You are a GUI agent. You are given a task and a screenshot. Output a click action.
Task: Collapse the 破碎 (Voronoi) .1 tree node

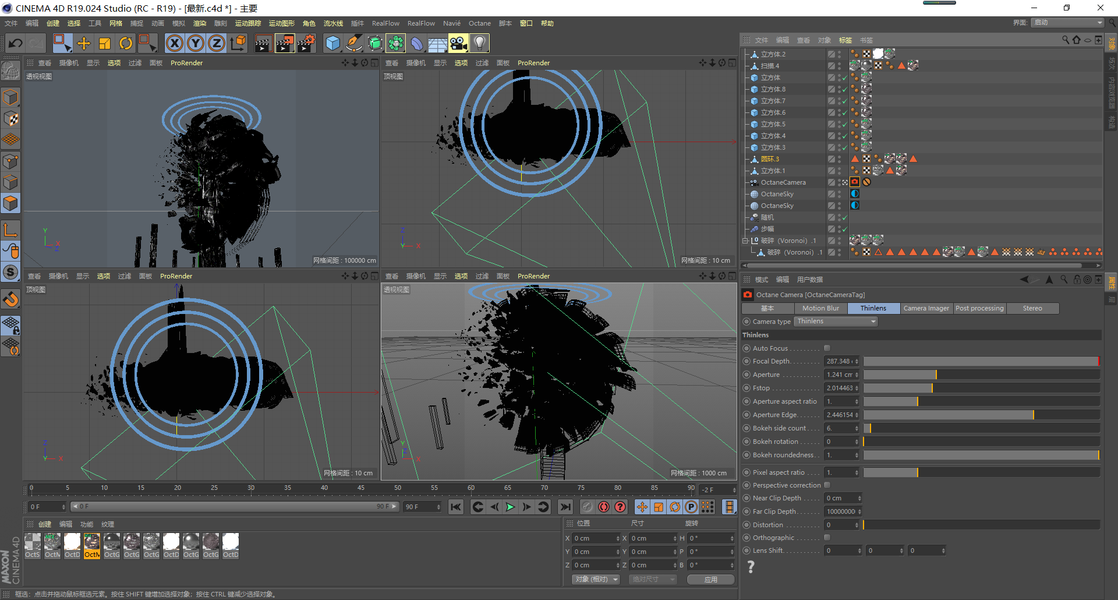(x=745, y=241)
